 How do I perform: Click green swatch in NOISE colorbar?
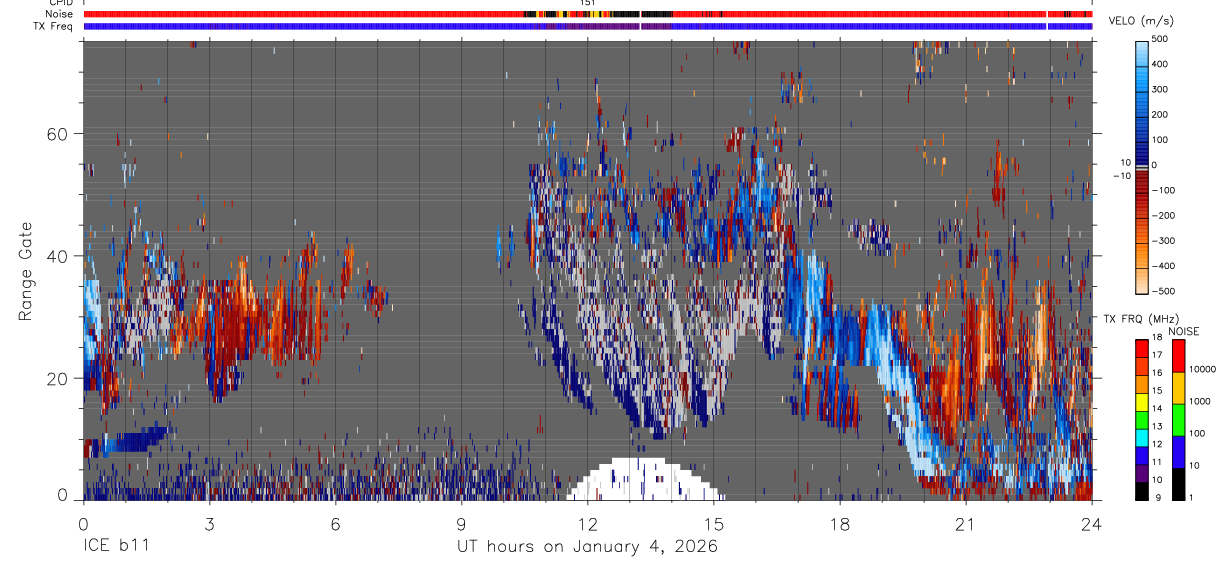click(x=1178, y=418)
